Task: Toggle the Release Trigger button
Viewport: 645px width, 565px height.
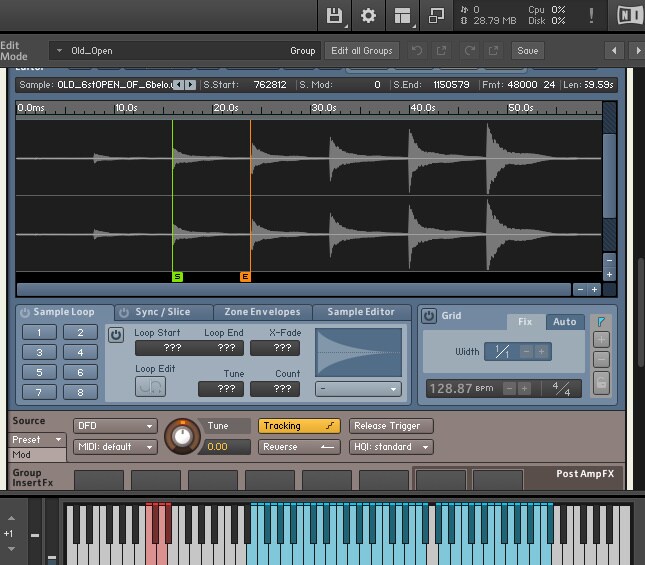Action: click(391, 426)
